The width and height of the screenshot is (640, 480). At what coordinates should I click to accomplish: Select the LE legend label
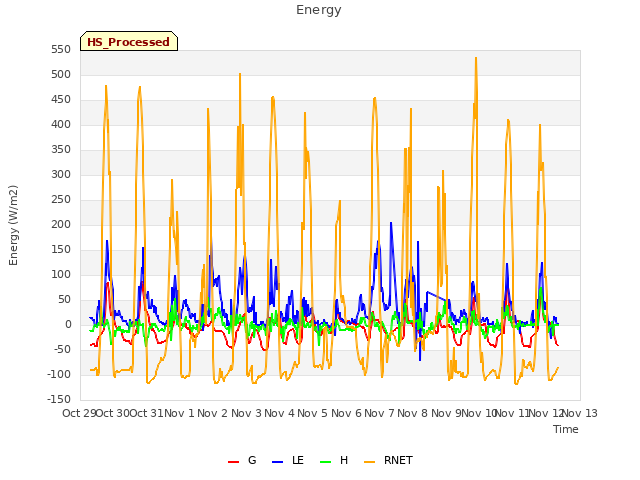point(298,460)
